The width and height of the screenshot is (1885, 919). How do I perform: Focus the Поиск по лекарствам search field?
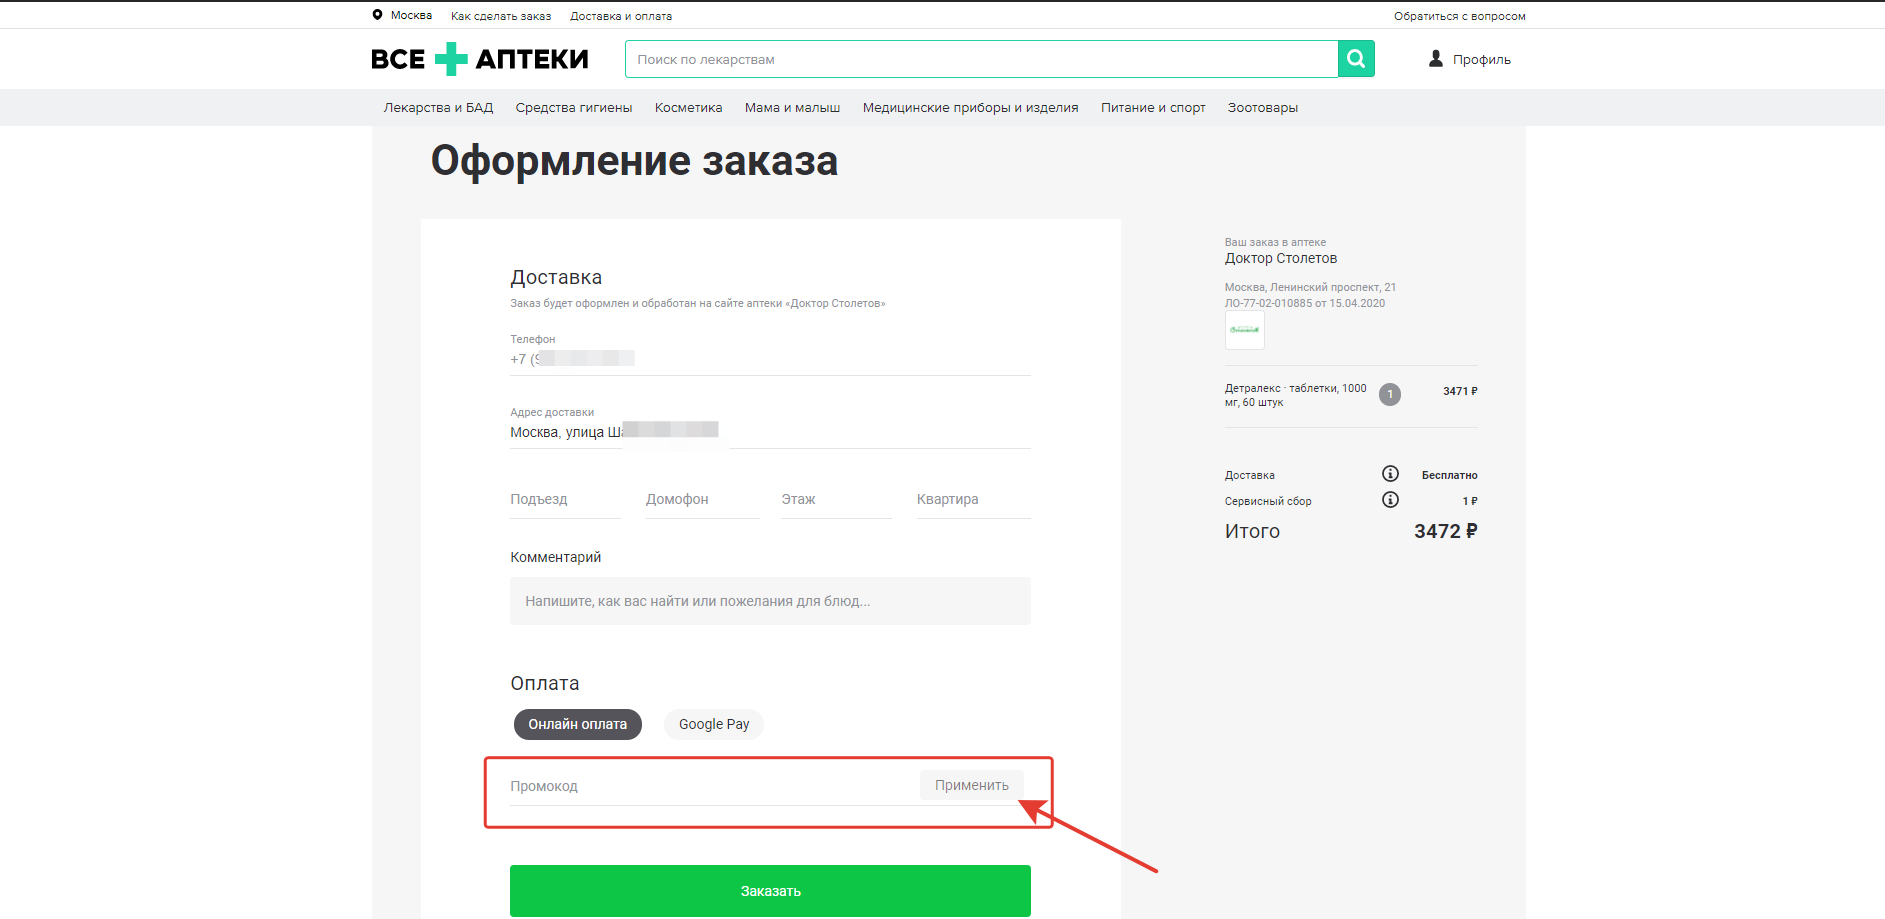[982, 59]
